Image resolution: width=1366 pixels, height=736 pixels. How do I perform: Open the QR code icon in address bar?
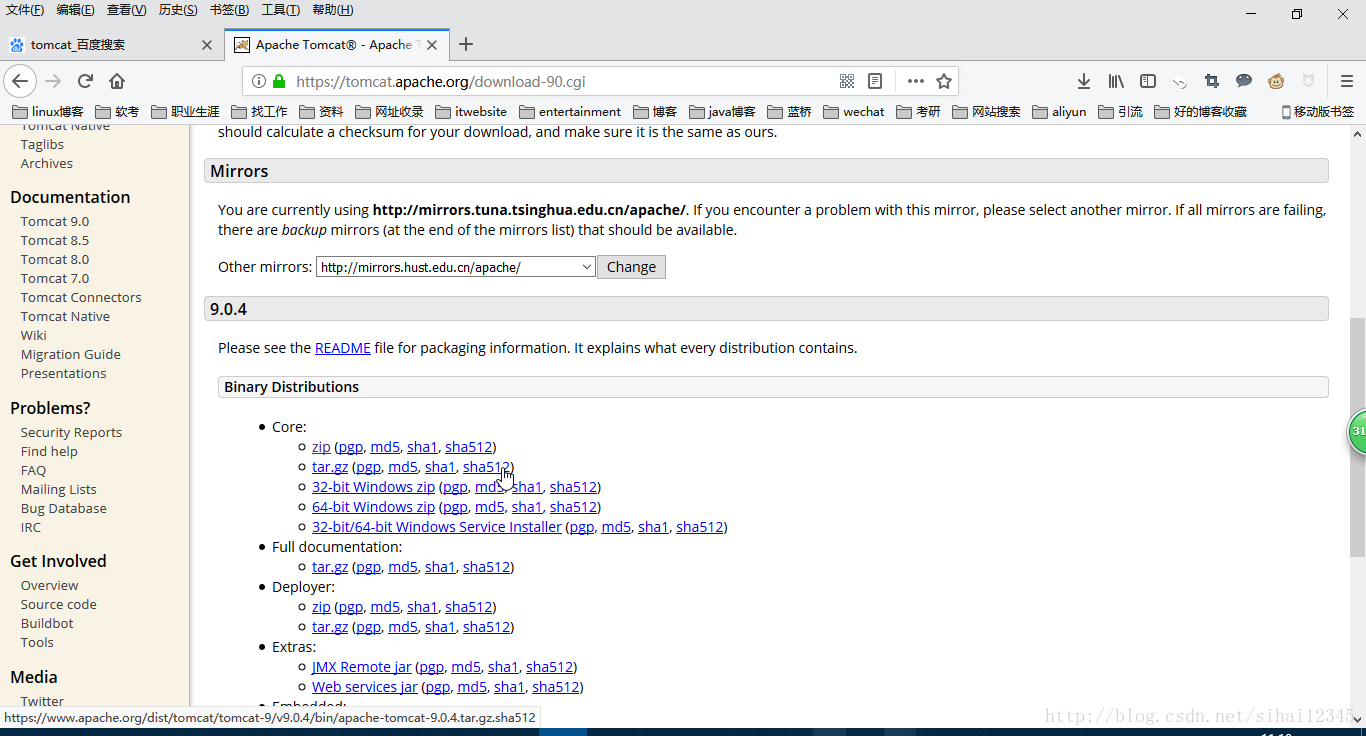(x=847, y=81)
